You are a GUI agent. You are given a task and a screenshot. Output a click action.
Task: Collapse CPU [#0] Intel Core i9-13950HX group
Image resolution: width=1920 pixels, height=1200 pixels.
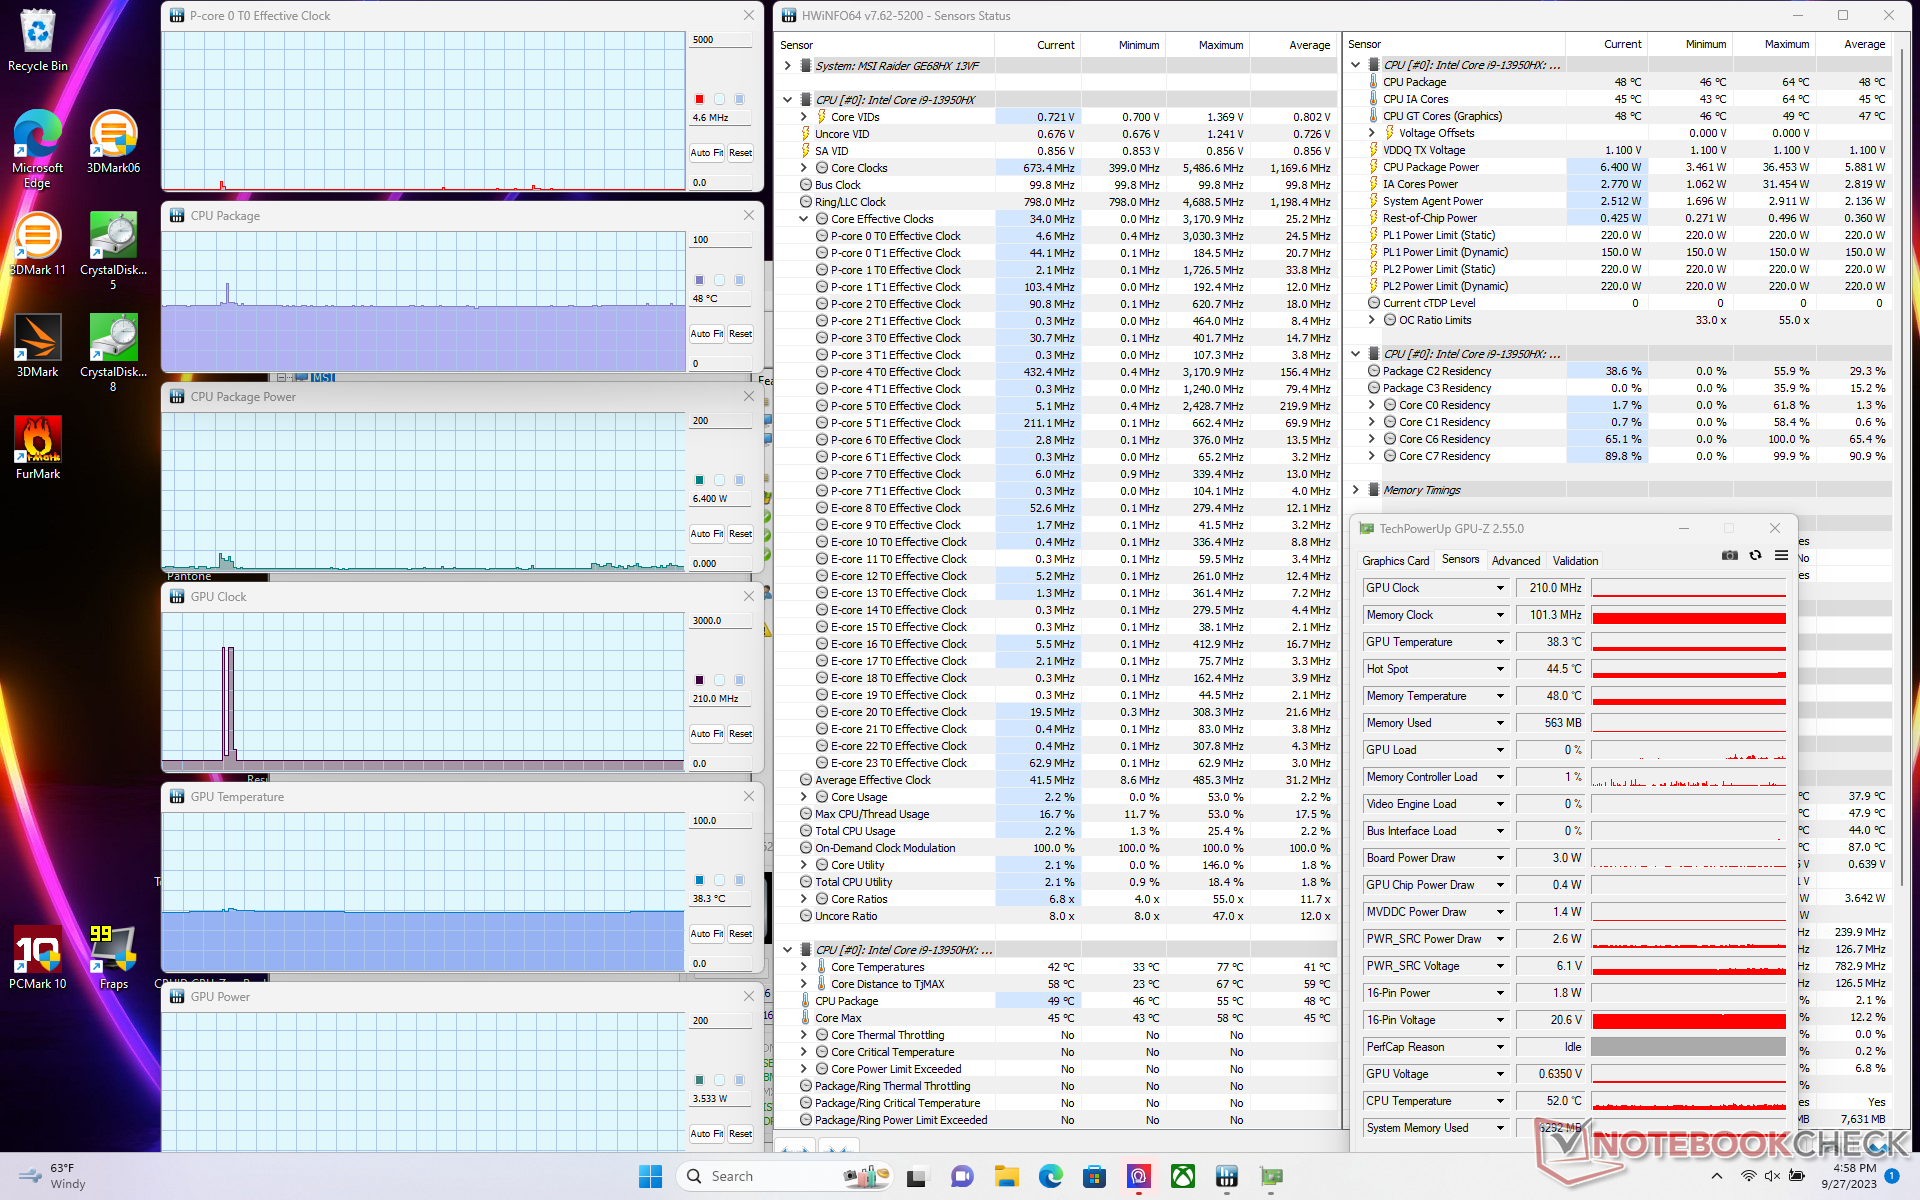[788, 100]
